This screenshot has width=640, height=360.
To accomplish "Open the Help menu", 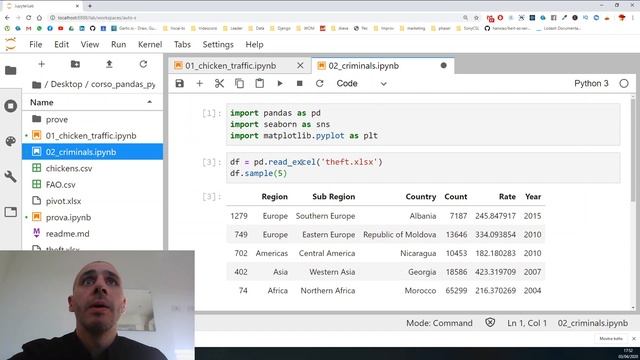I will point(254,44).
